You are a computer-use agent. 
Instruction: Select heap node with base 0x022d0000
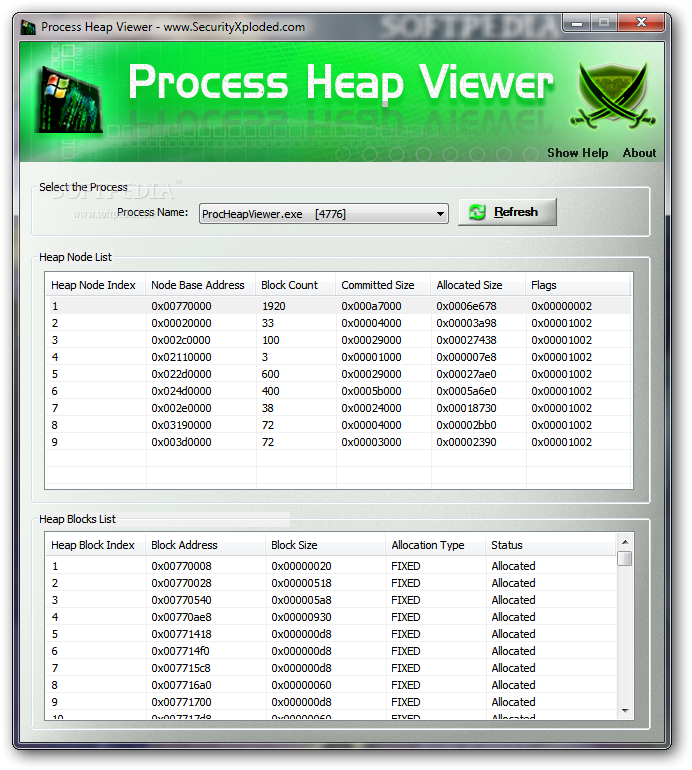[338, 374]
